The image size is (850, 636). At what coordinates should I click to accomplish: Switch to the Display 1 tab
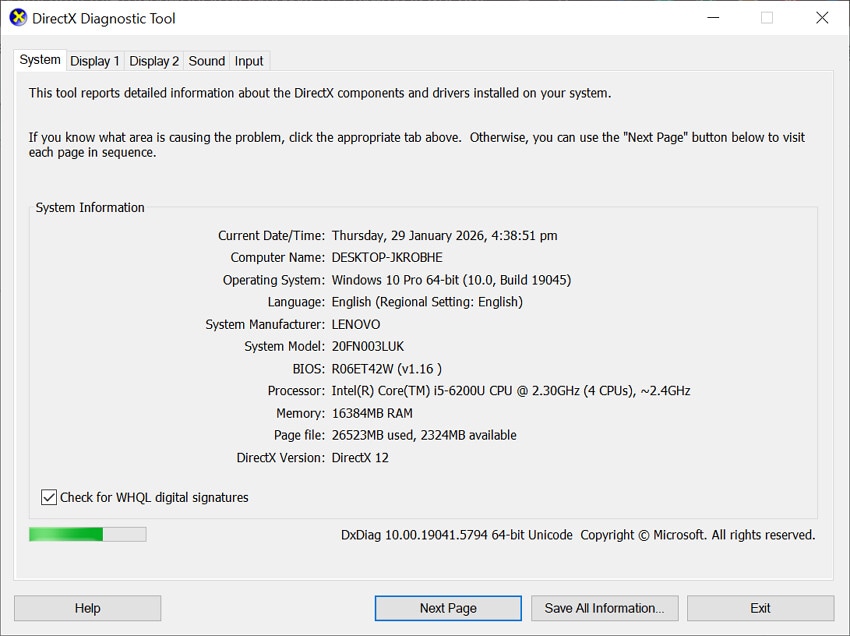(95, 61)
